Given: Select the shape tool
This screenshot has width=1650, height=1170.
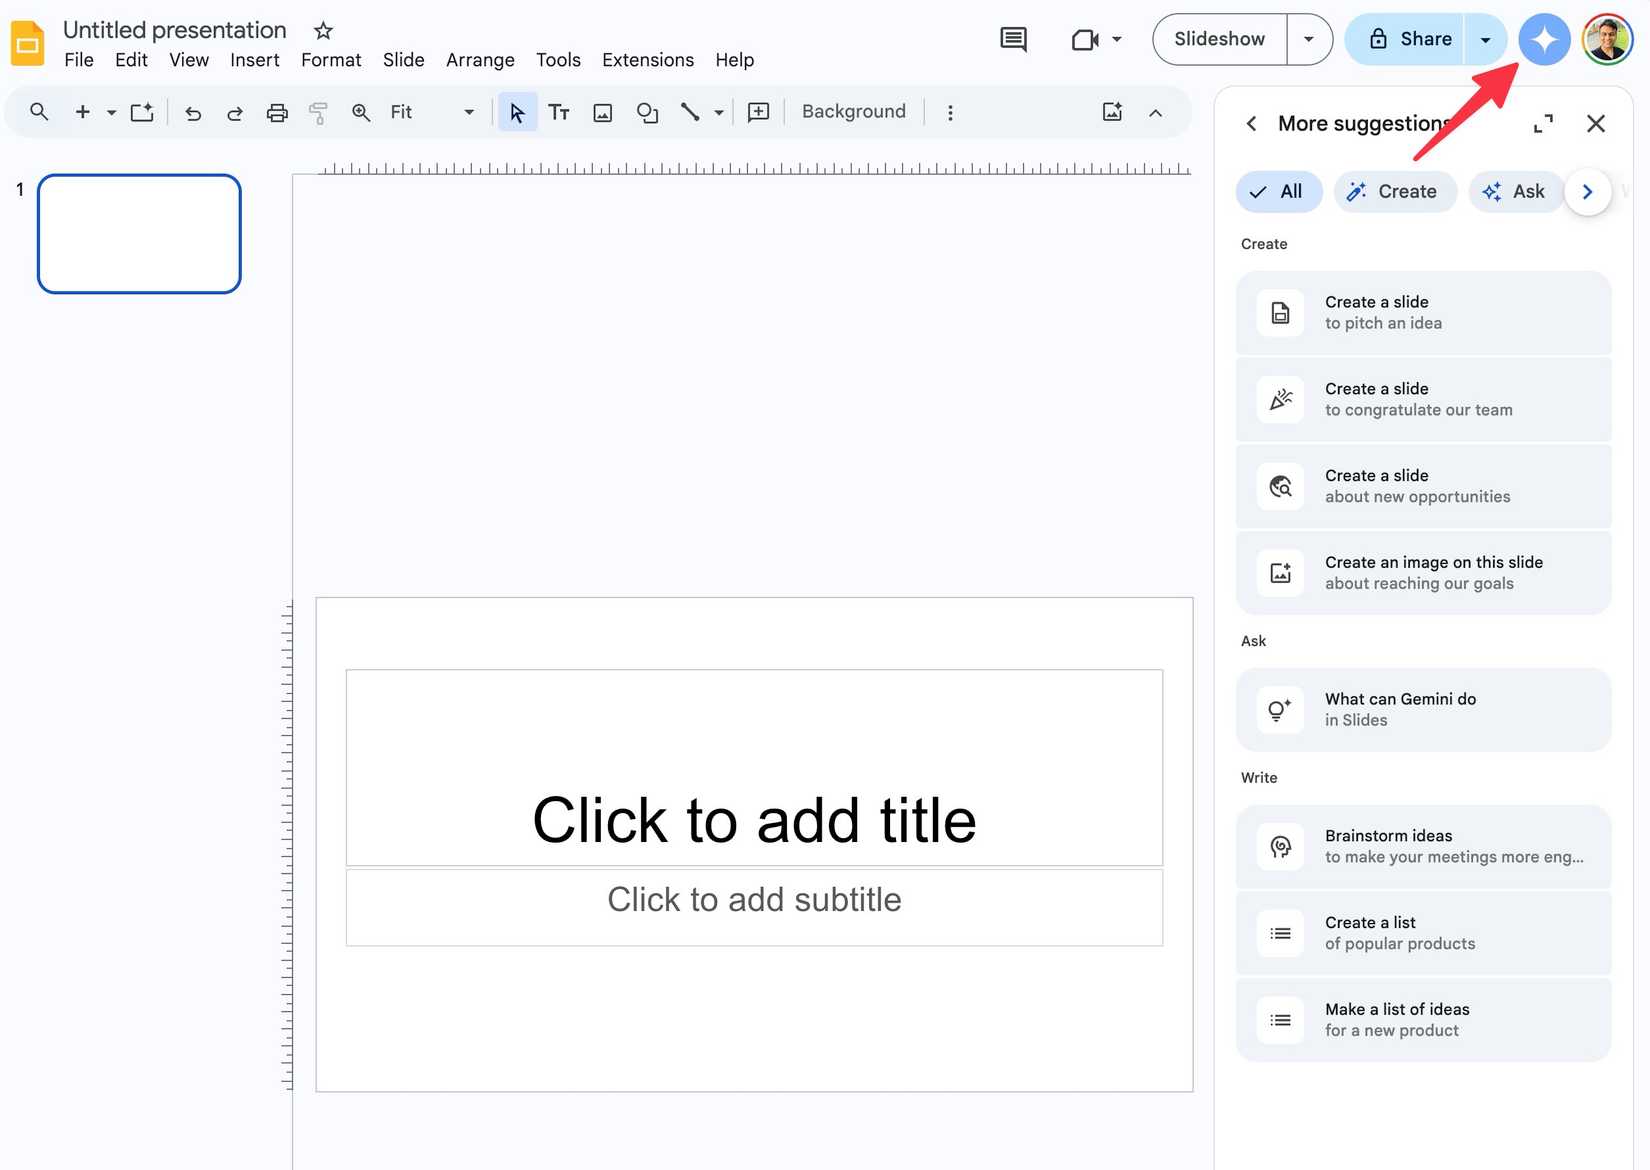Looking at the screenshot, I should tap(647, 112).
